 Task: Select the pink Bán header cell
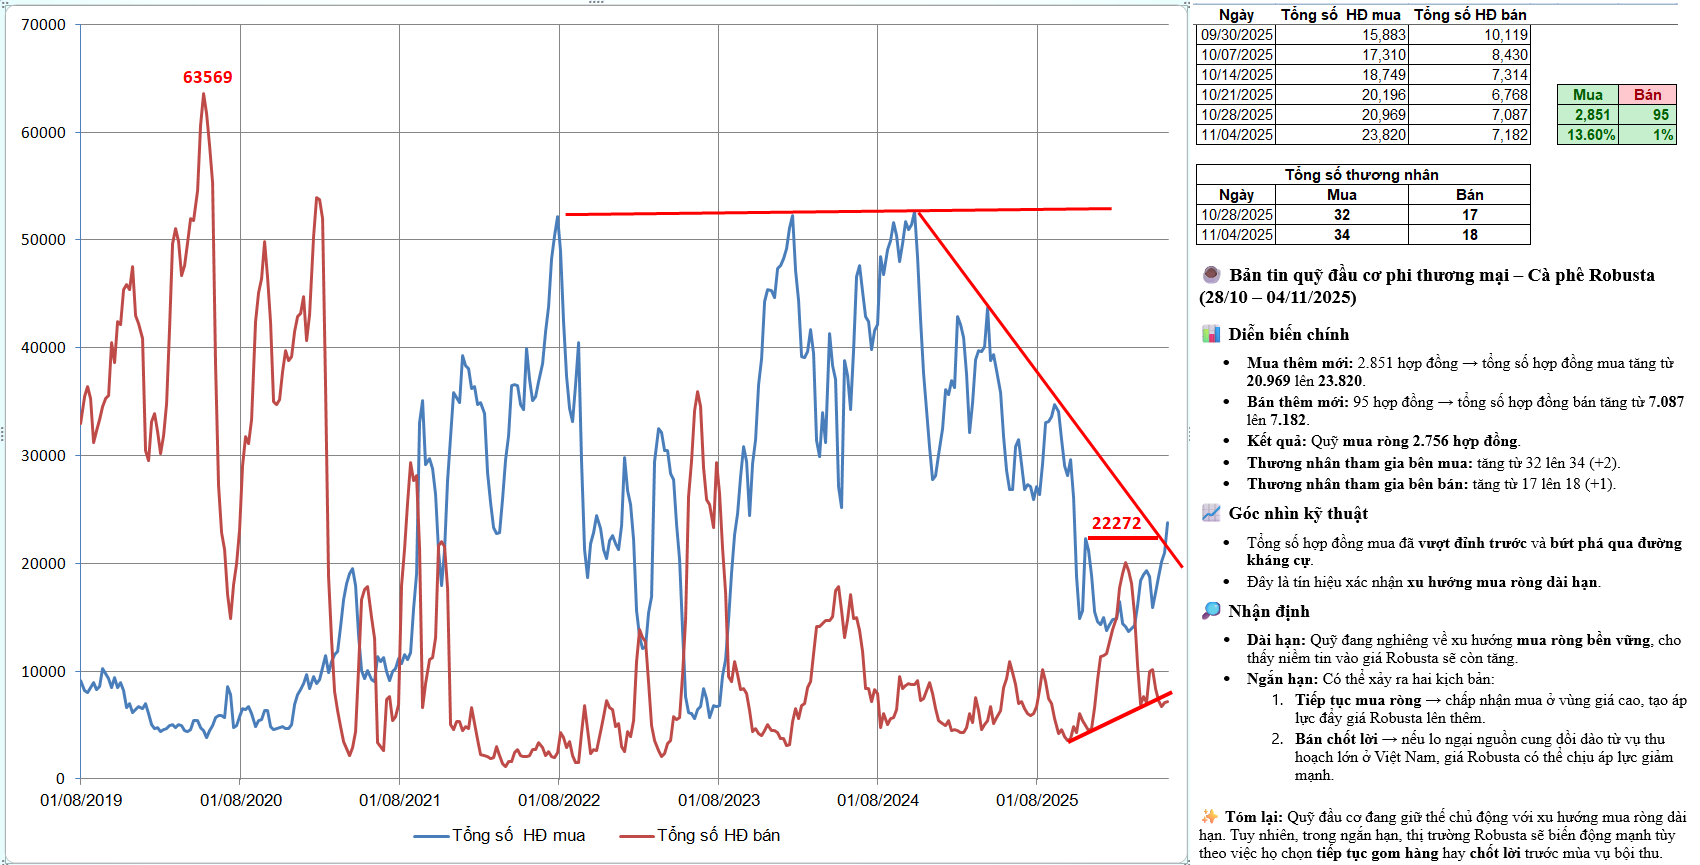1647,95
